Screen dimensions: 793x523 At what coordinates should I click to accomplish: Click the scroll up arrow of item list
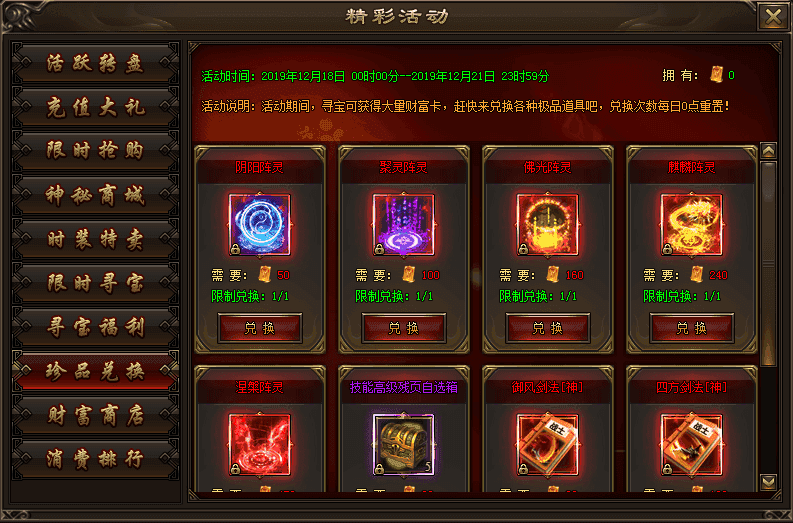point(768,150)
